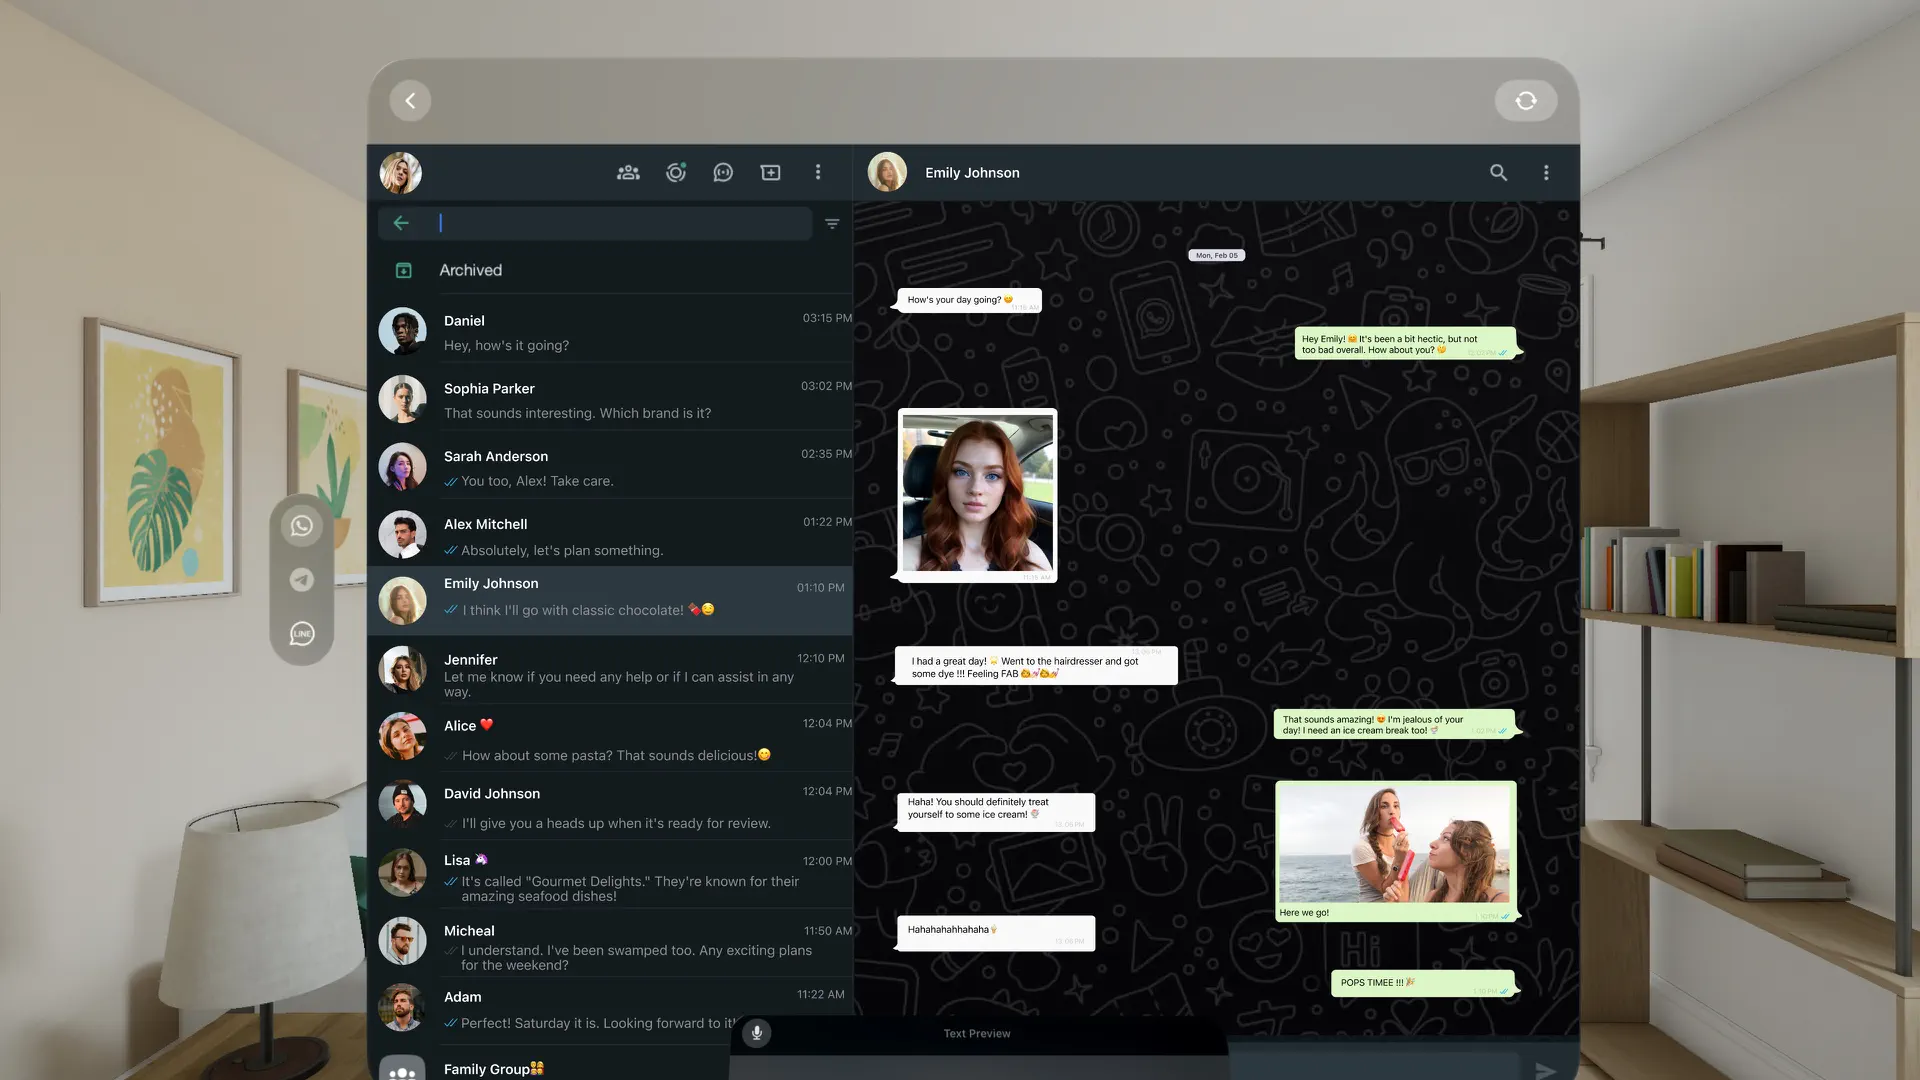Search within the Emily Johnson conversation

(1499, 172)
